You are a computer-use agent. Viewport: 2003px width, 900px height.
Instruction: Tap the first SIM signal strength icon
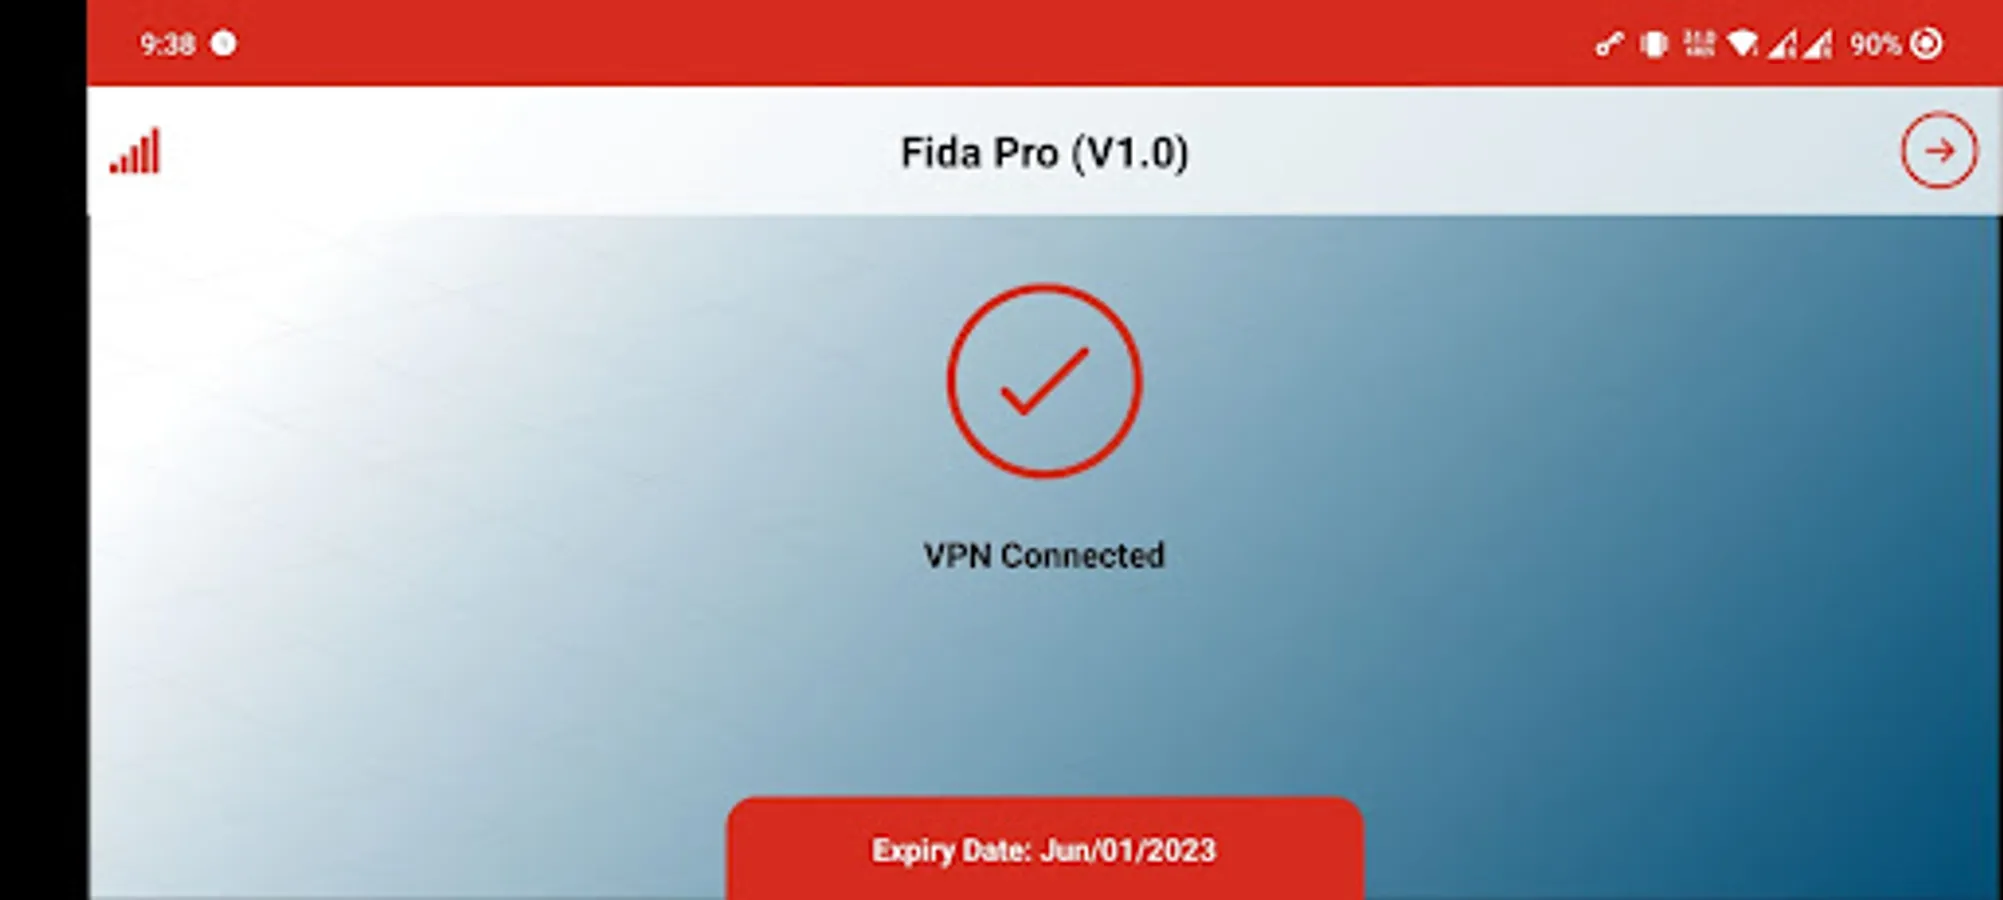tap(1781, 44)
